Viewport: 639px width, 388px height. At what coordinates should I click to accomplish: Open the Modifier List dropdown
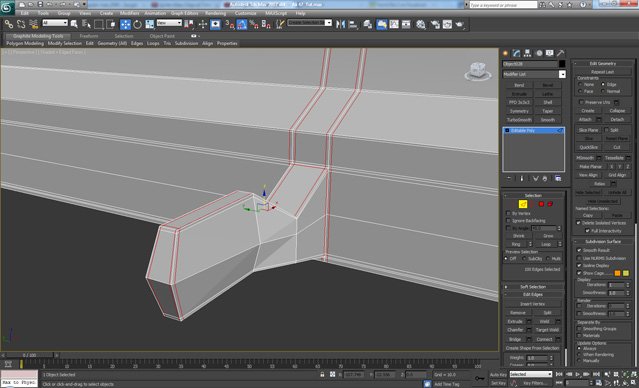coord(534,74)
